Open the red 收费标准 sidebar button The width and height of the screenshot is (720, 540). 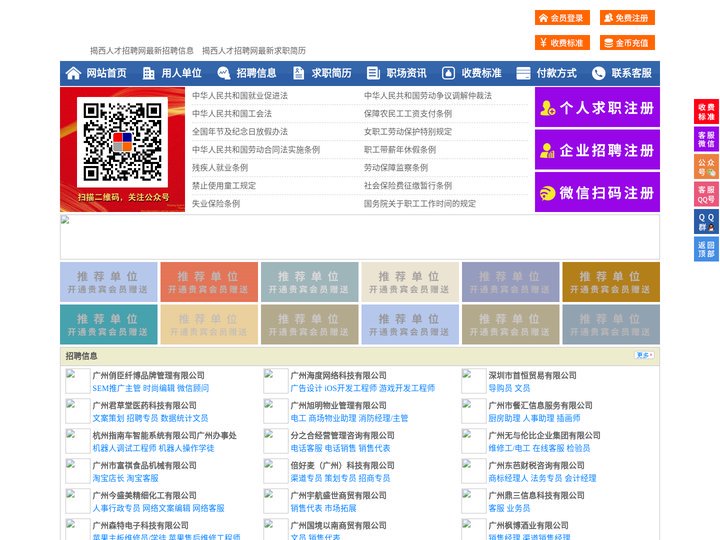click(706, 112)
